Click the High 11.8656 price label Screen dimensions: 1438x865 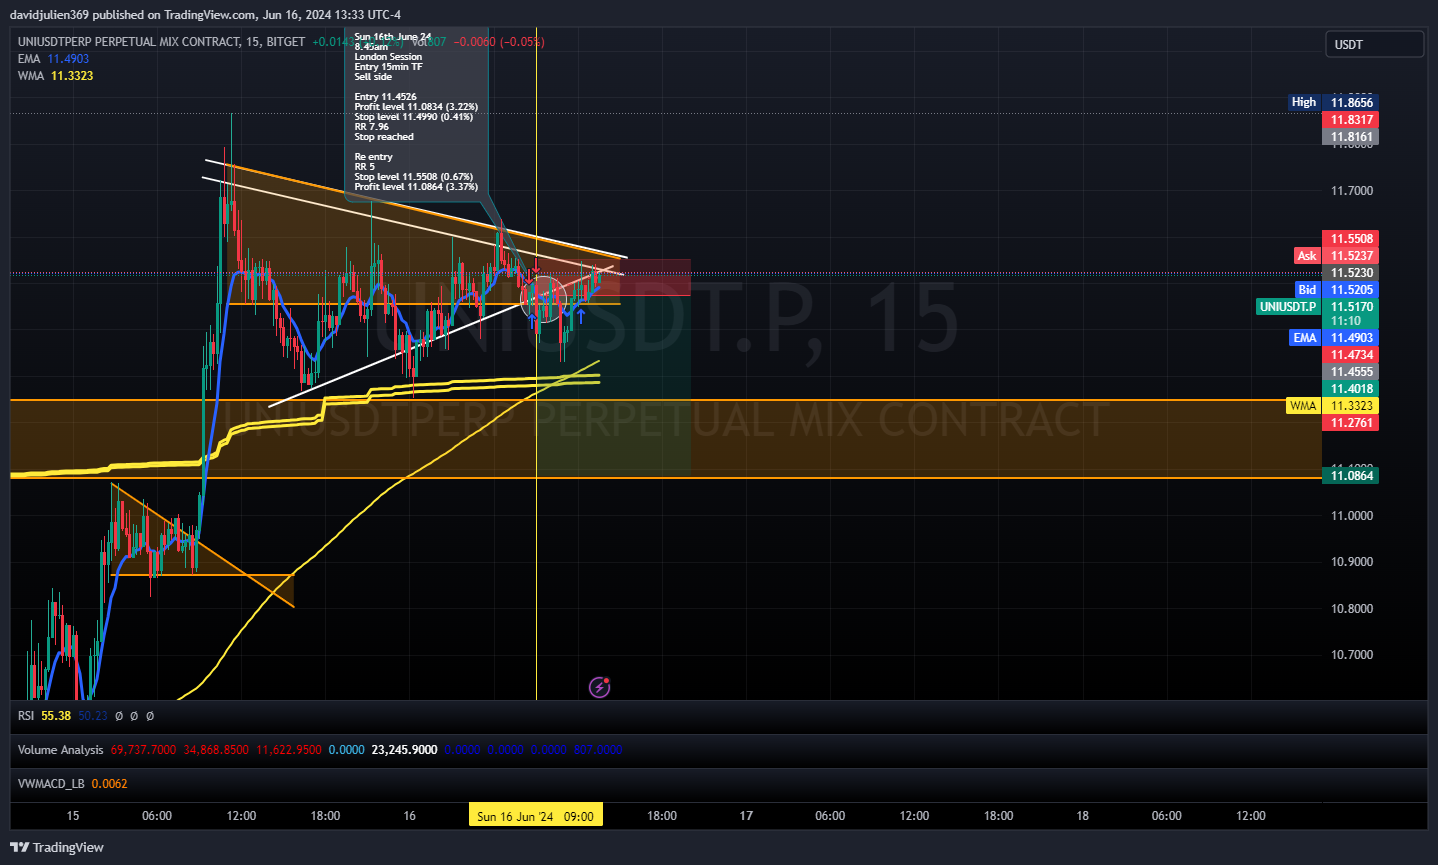click(1333, 102)
